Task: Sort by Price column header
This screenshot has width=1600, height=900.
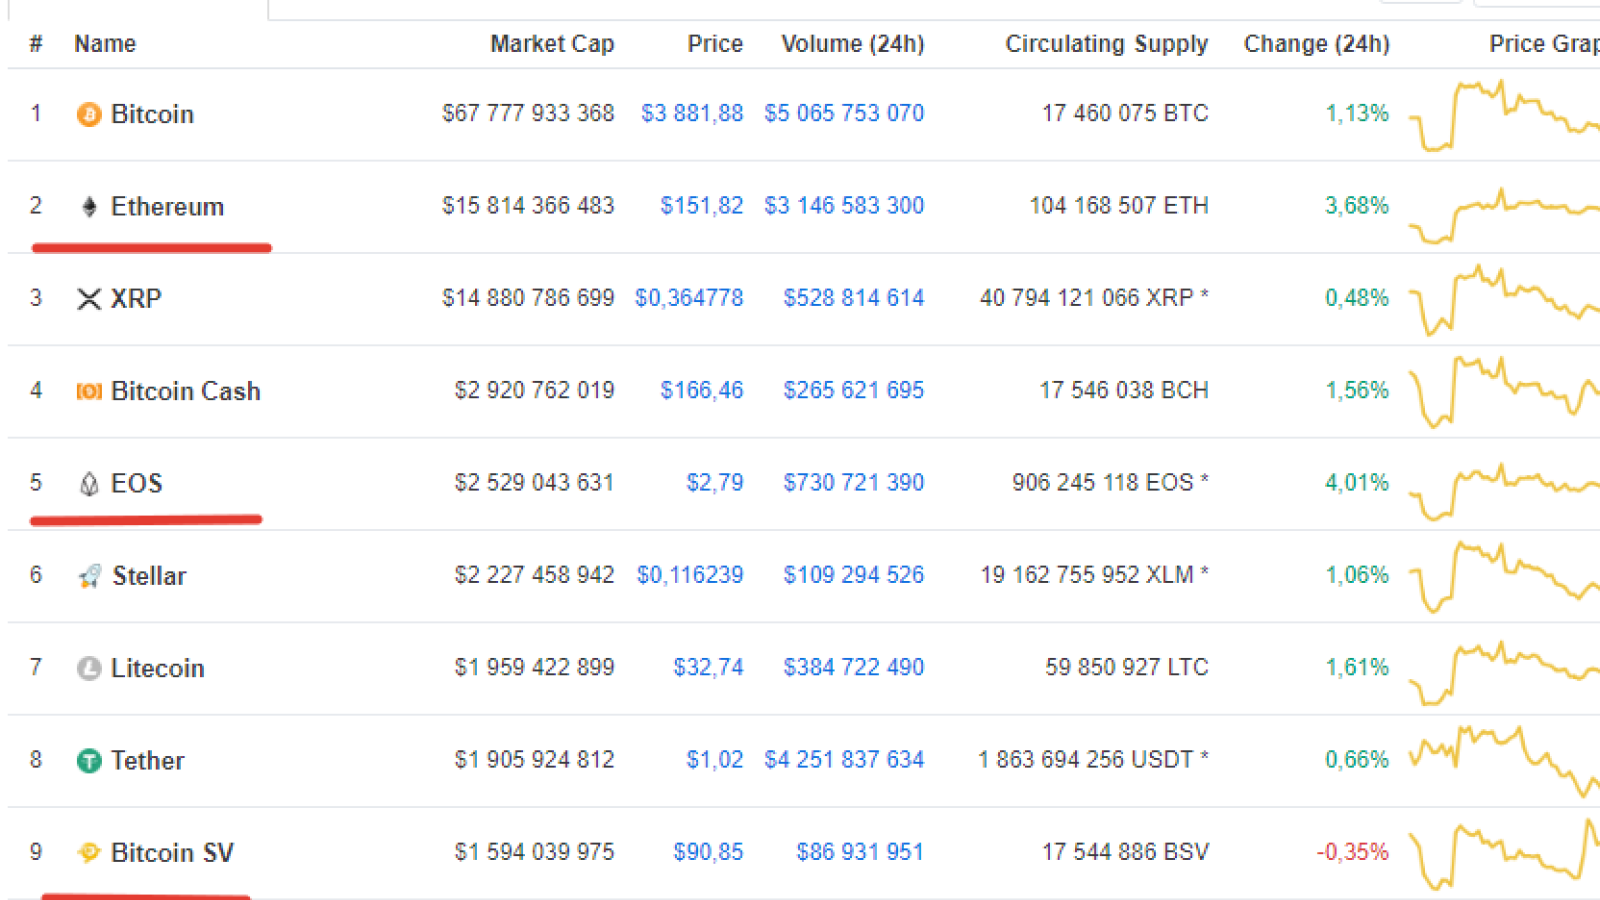Action: pyautogui.click(x=715, y=44)
